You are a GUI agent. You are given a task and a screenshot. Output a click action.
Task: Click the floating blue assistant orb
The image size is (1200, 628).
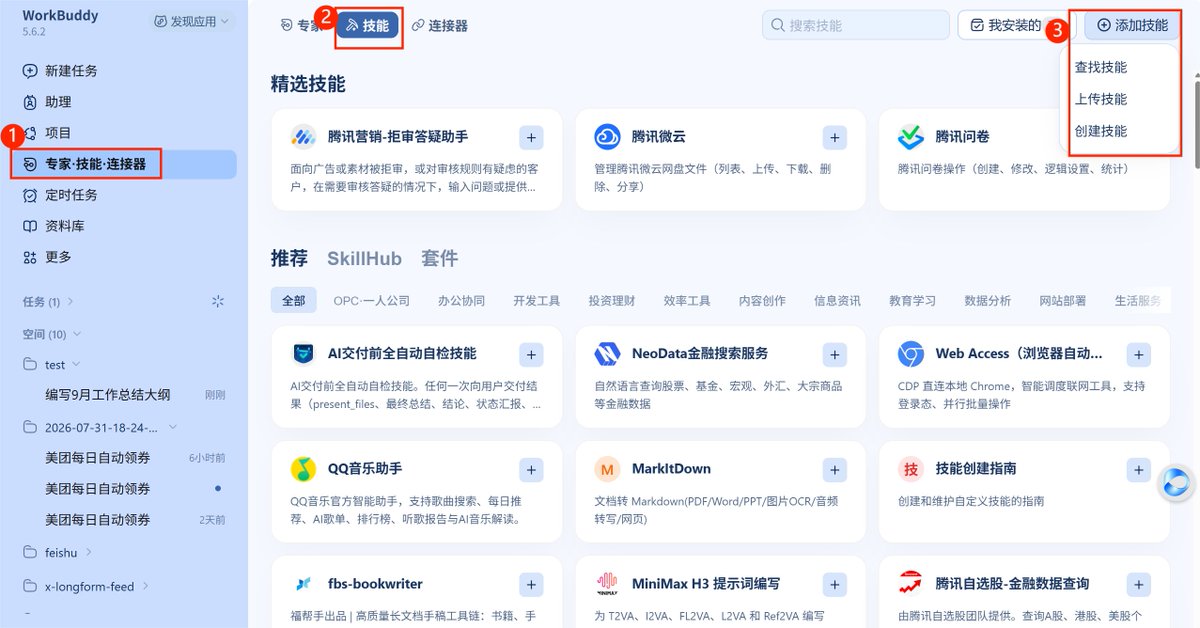(1177, 484)
